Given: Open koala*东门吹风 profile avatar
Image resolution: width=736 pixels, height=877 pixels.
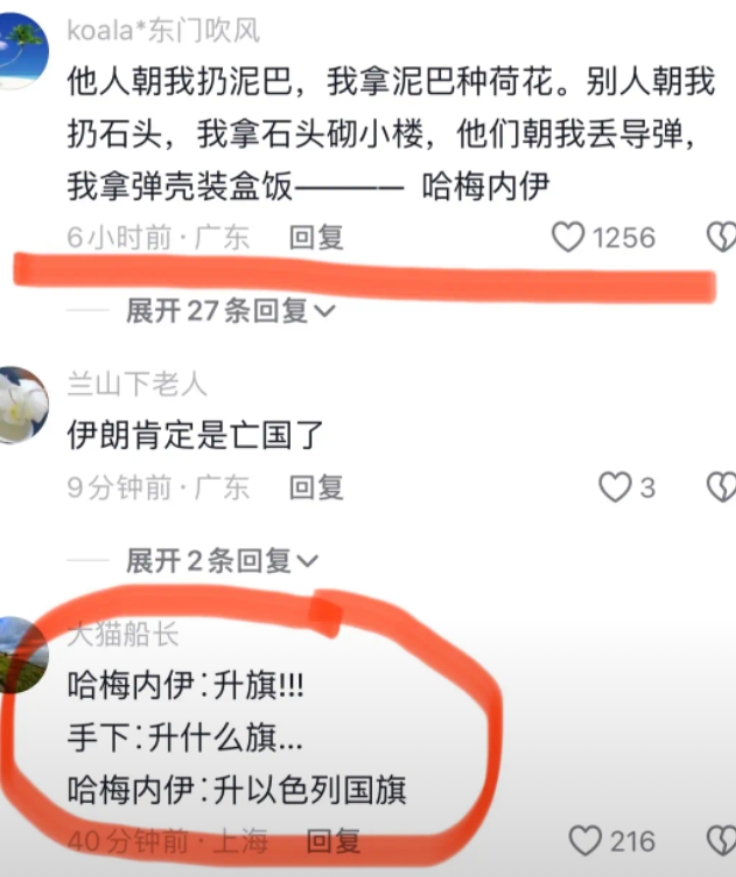Looking at the screenshot, I should pyautogui.click(x=22, y=51).
